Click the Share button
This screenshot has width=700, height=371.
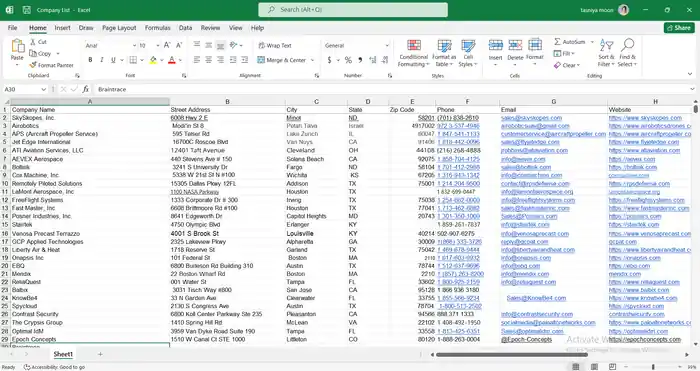(x=679, y=28)
